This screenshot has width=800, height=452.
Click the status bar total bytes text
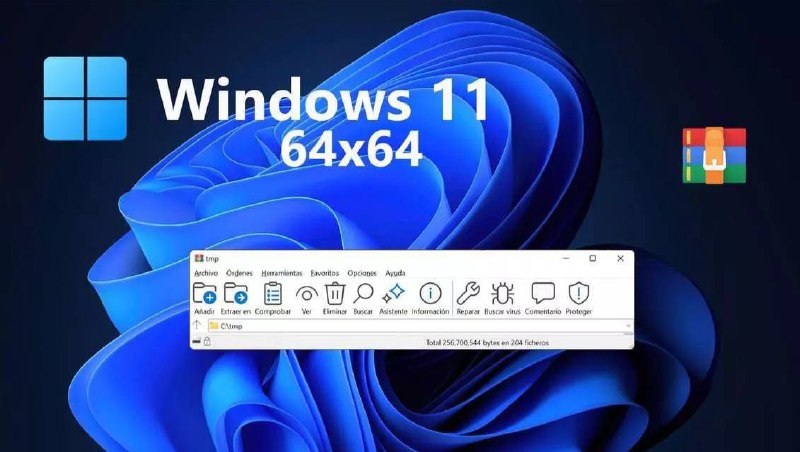tap(487, 343)
